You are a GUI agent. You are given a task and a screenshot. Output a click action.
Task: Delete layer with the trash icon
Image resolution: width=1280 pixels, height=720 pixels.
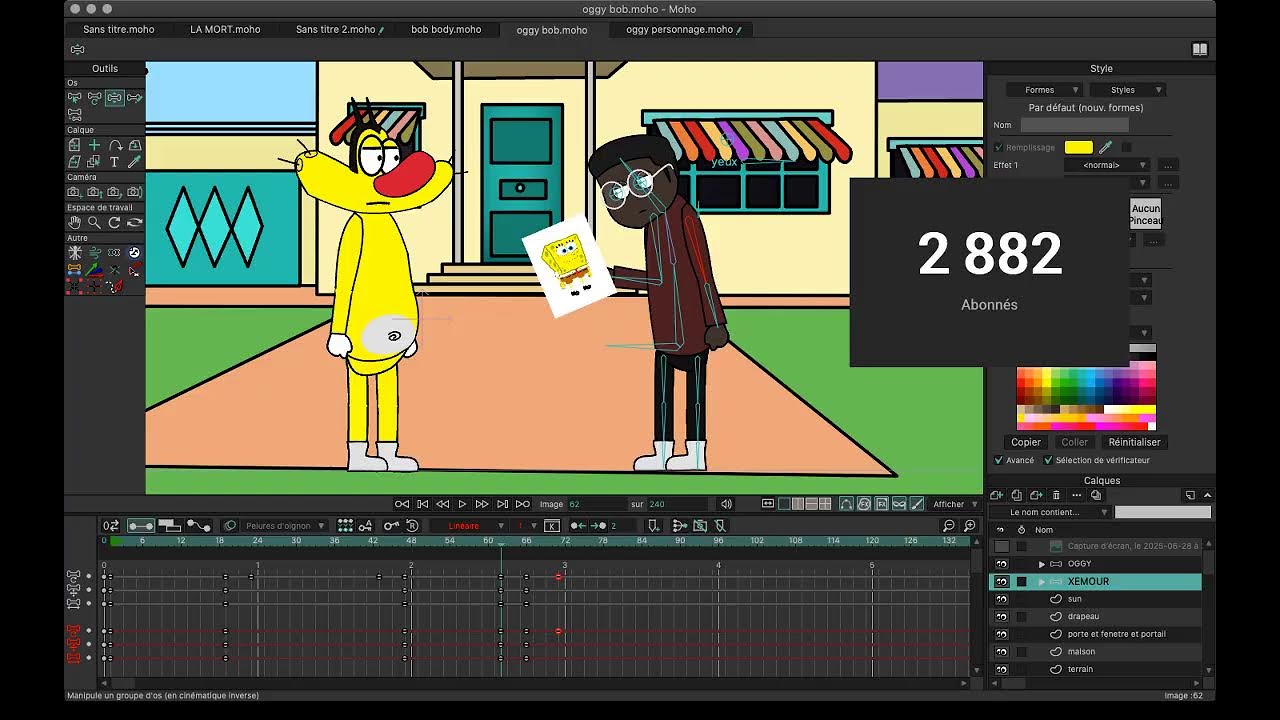tap(1056, 495)
